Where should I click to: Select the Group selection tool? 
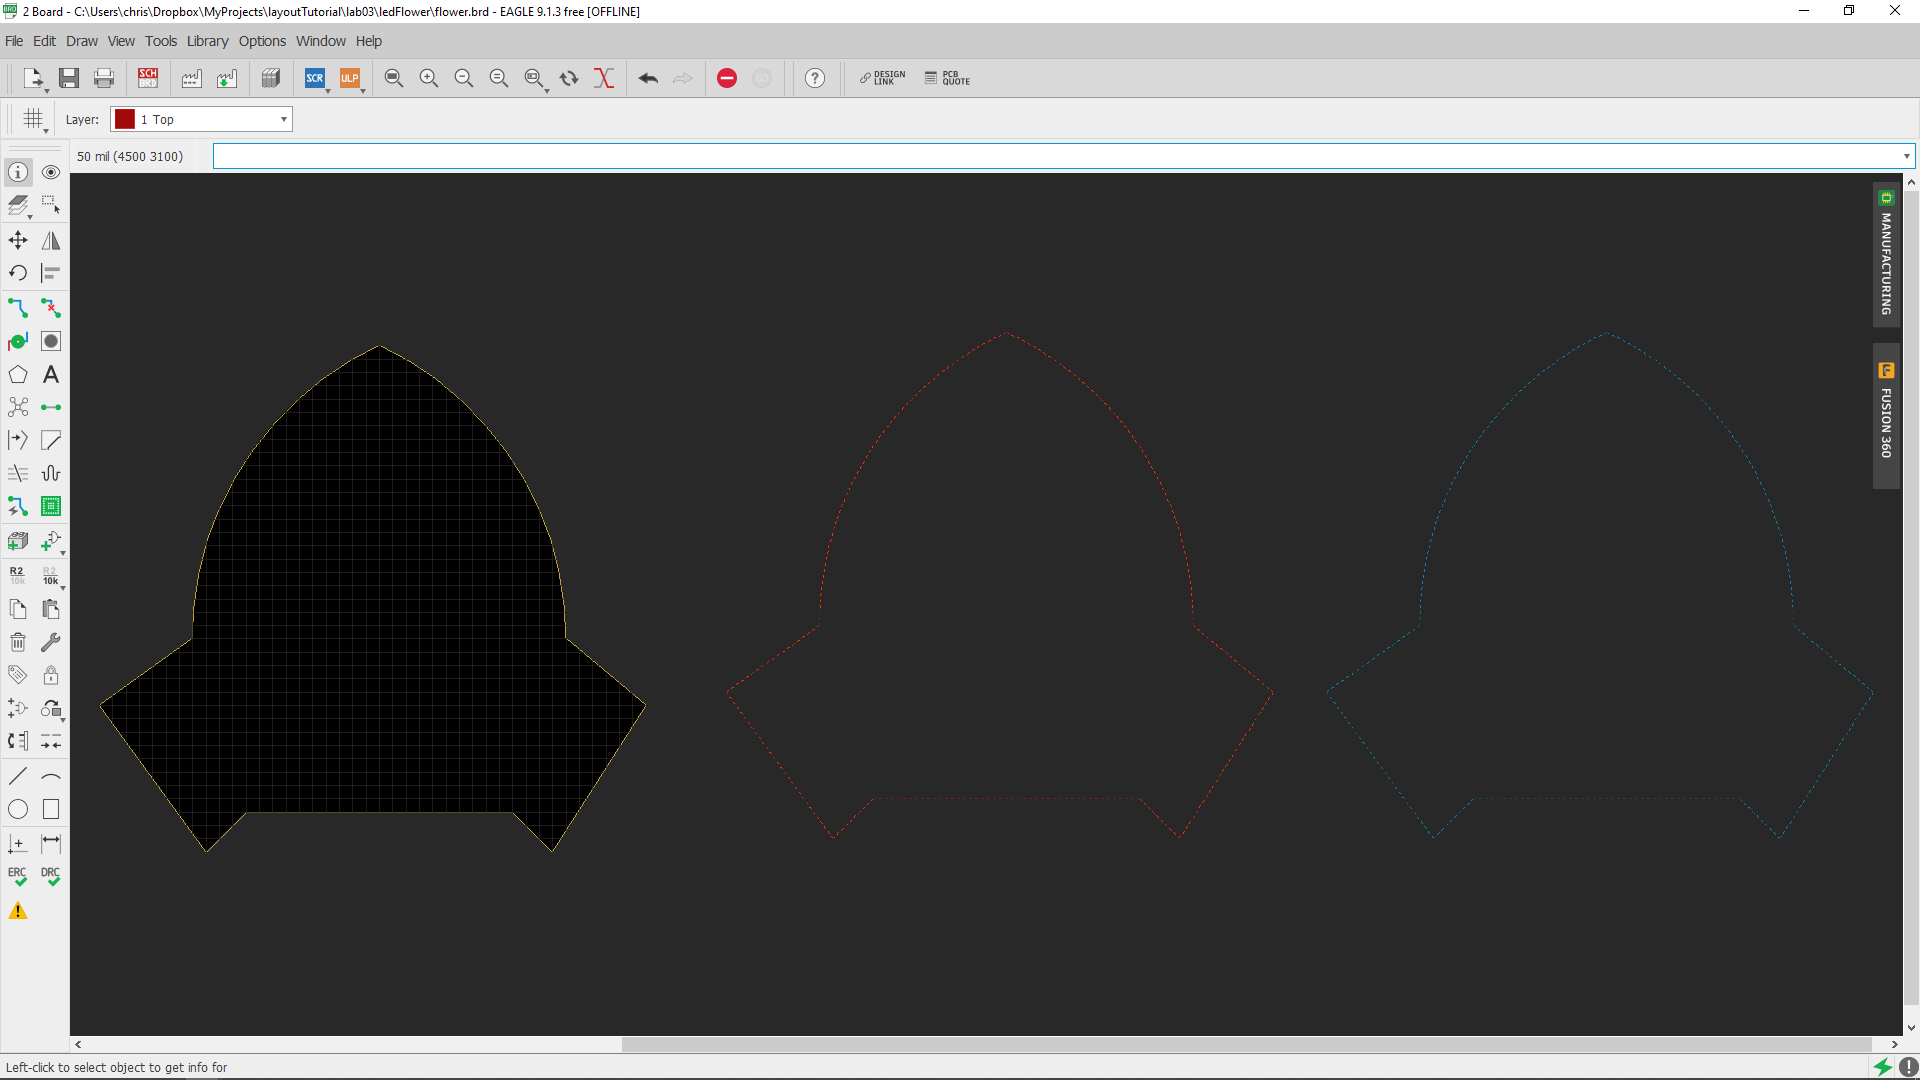coord(51,206)
